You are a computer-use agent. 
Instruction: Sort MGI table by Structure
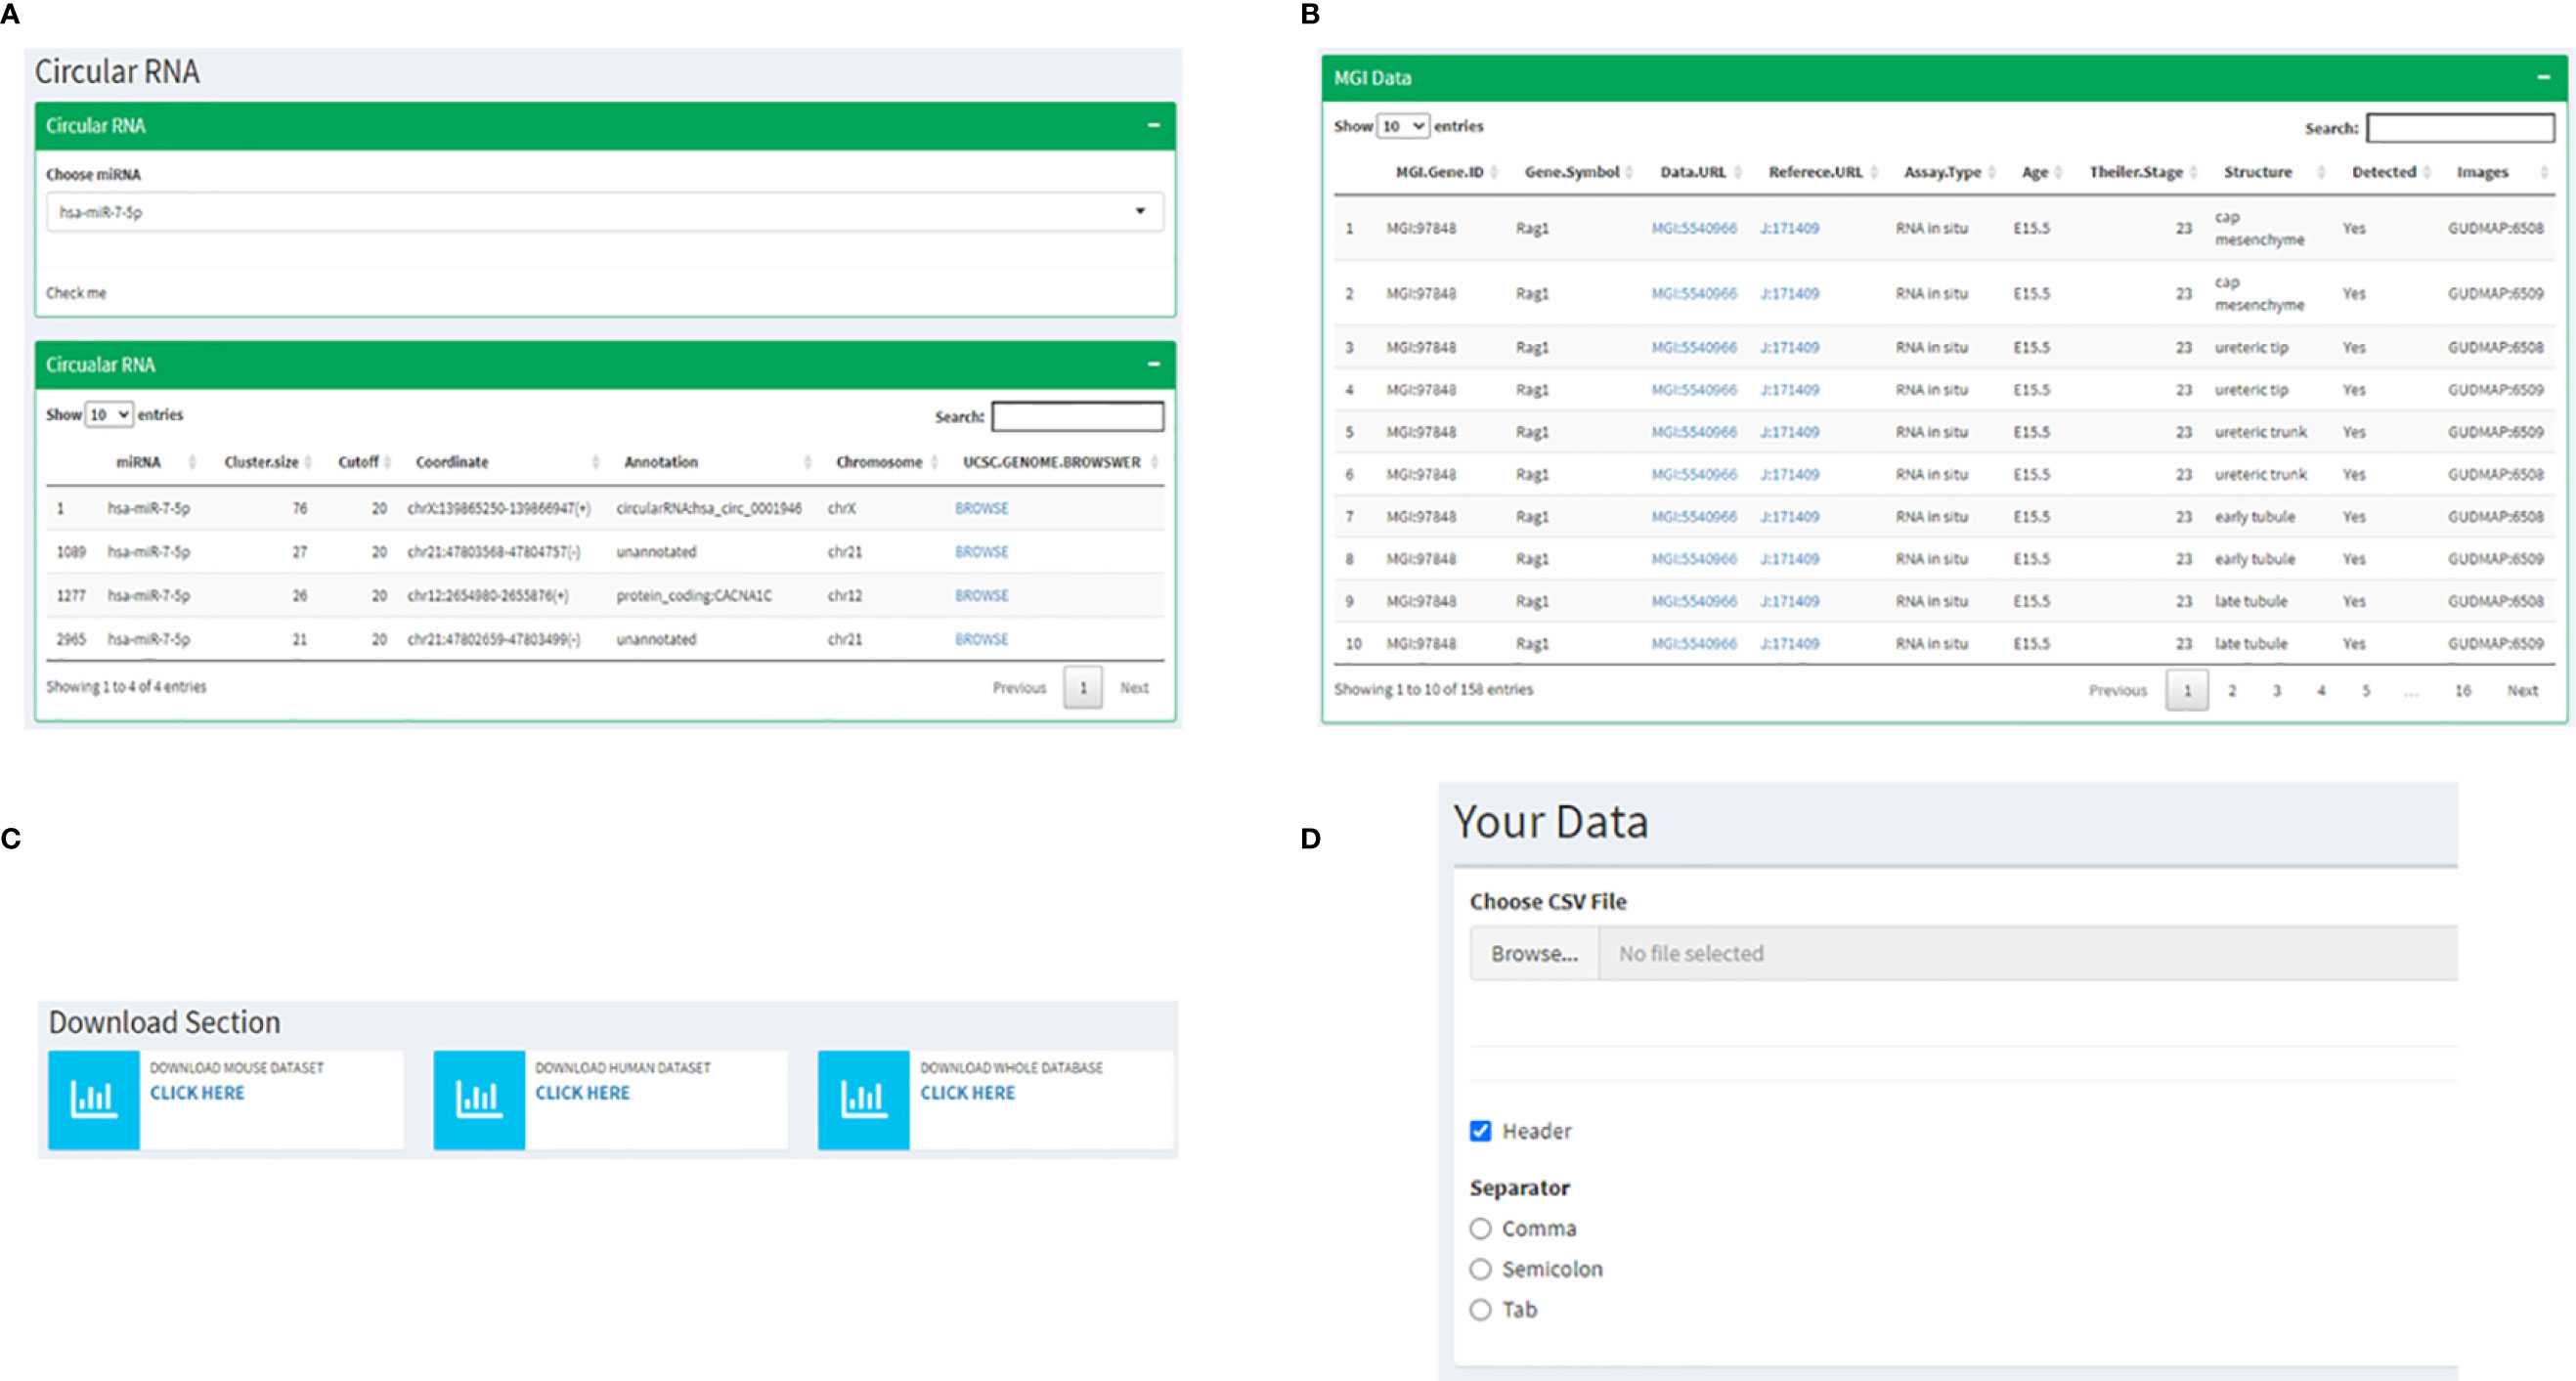tap(2257, 172)
